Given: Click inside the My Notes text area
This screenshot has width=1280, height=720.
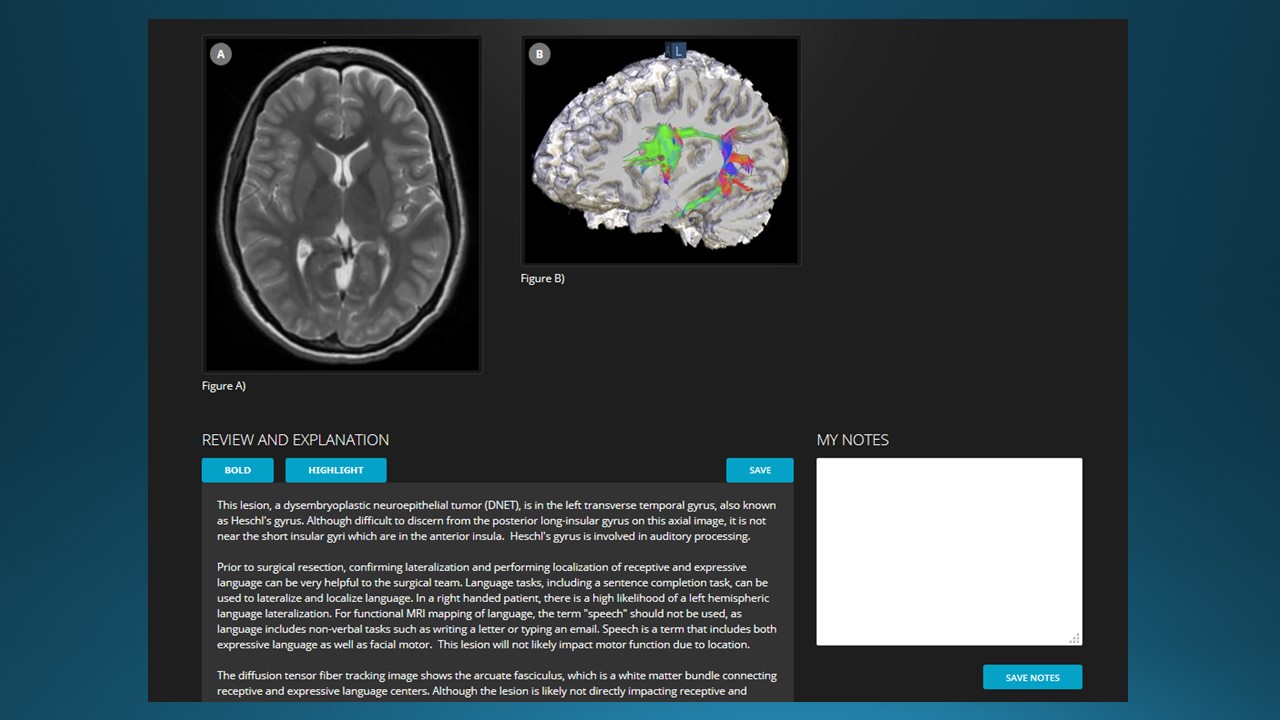Looking at the screenshot, I should [949, 551].
